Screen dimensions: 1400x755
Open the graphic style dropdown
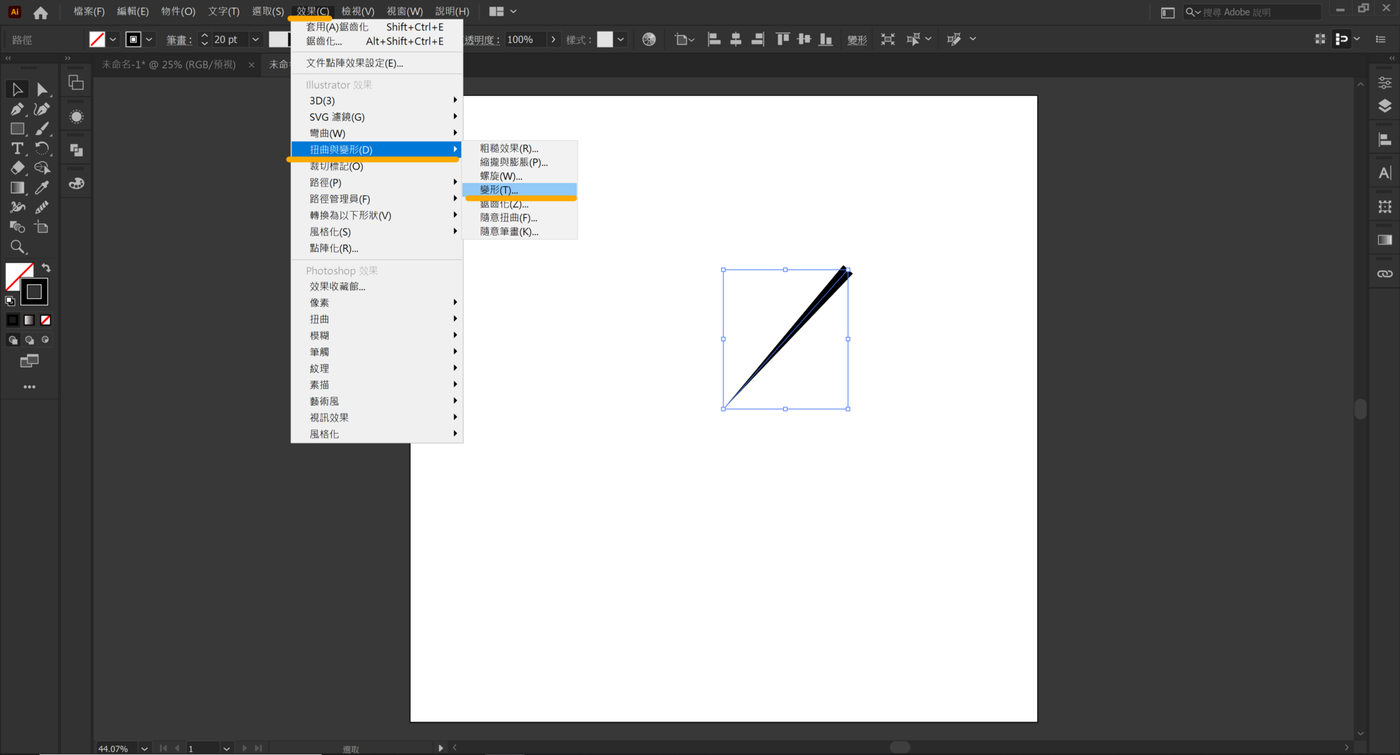point(621,39)
